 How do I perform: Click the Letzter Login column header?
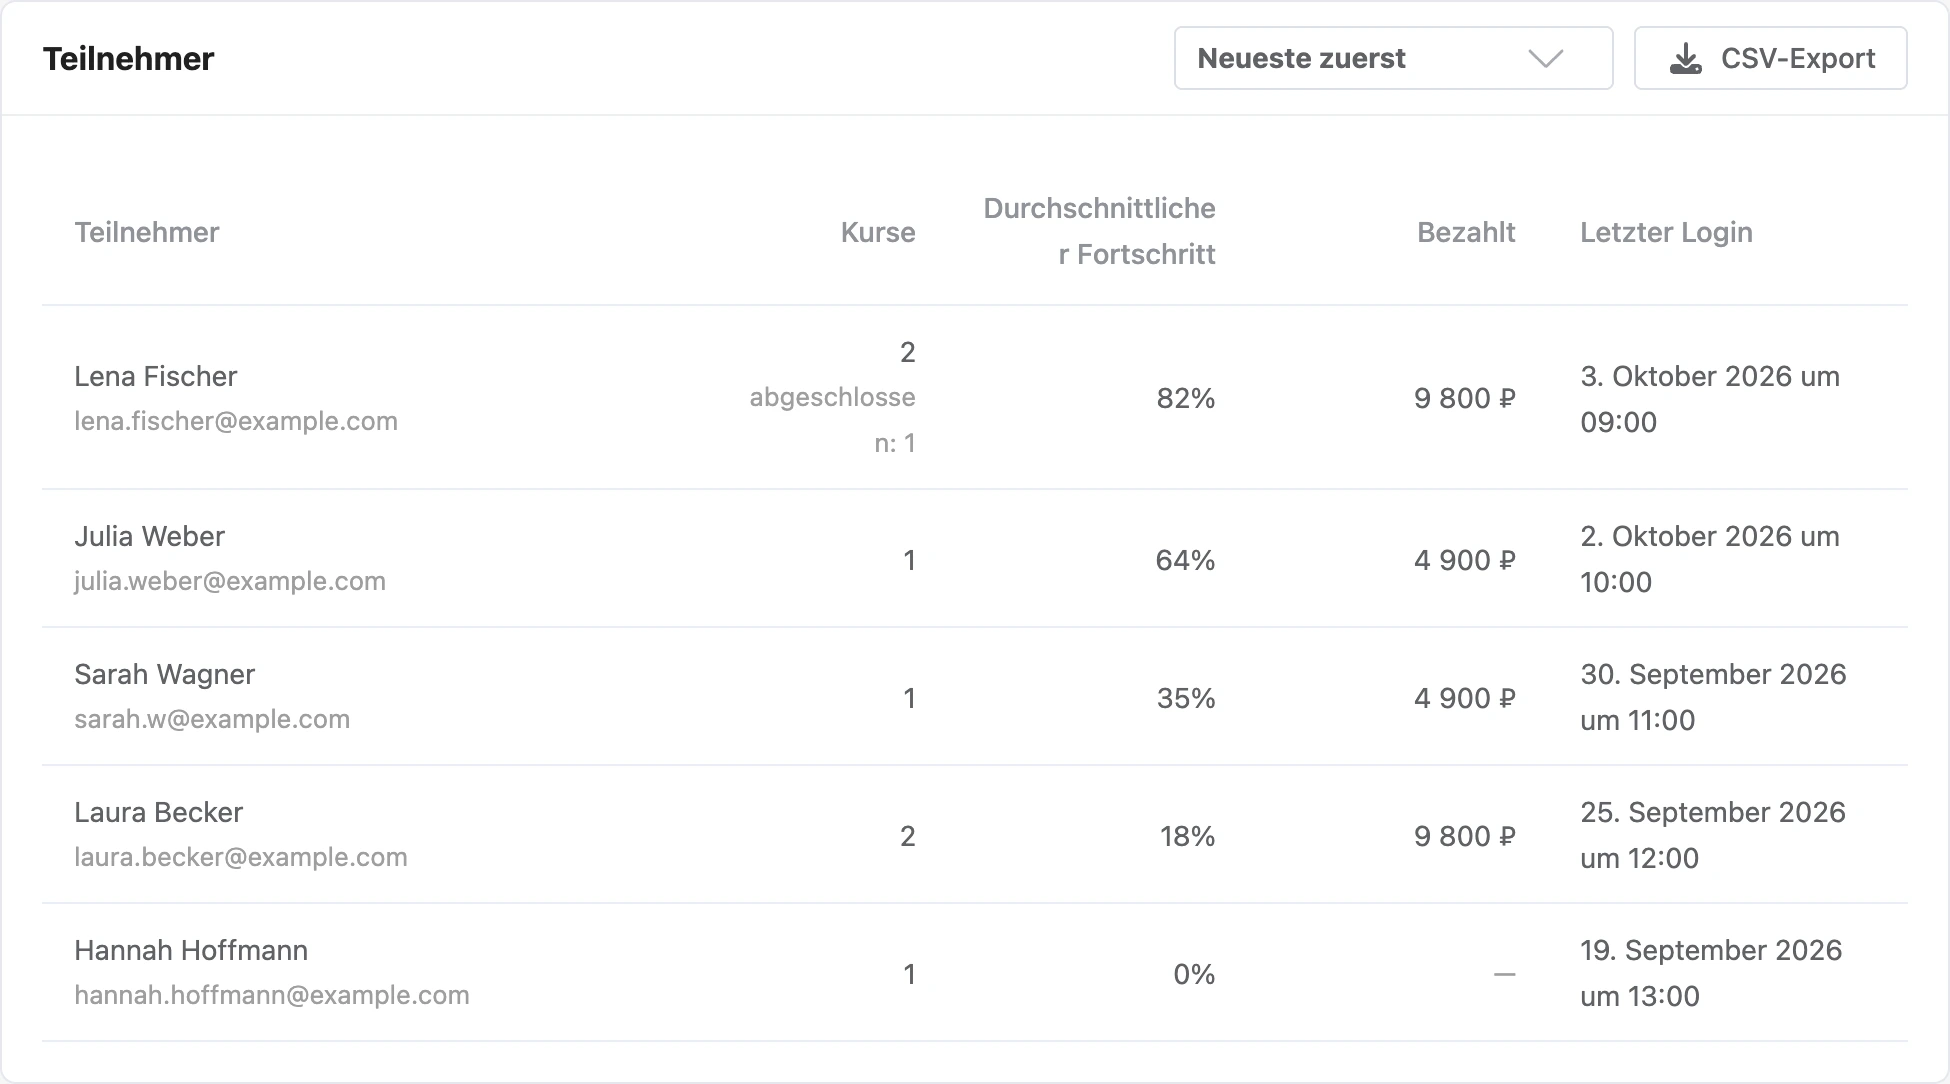coord(1666,232)
